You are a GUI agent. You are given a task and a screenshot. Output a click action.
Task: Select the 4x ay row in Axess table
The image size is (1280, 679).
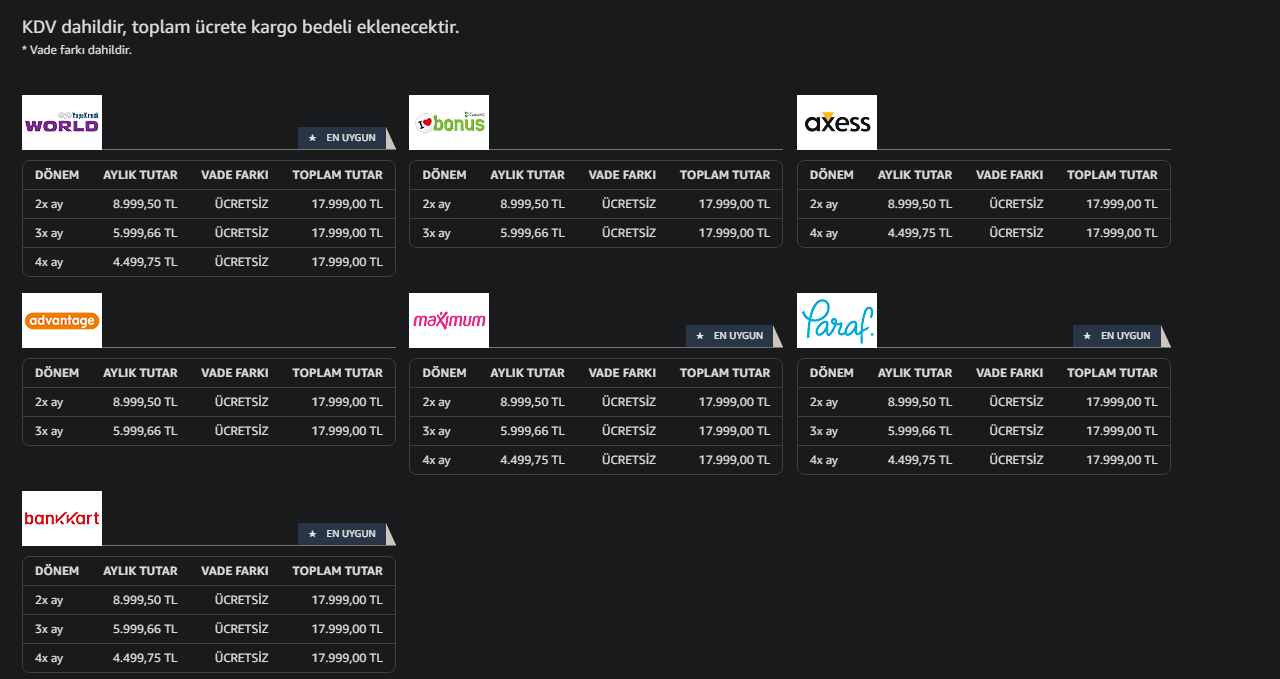click(984, 233)
